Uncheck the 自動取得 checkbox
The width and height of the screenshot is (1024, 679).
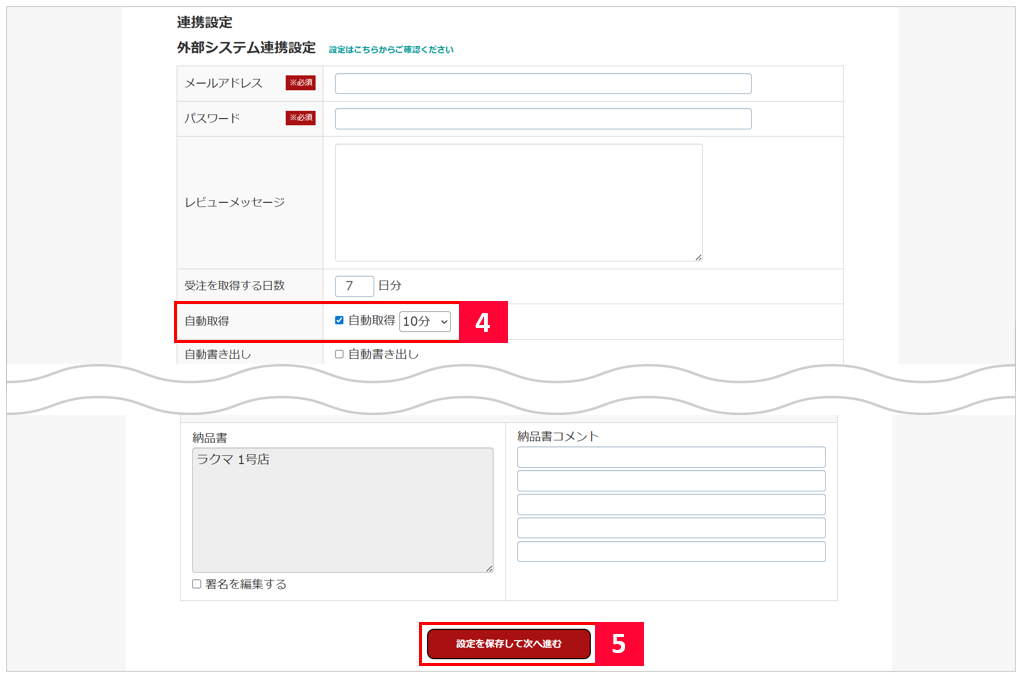(x=339, y=321)
